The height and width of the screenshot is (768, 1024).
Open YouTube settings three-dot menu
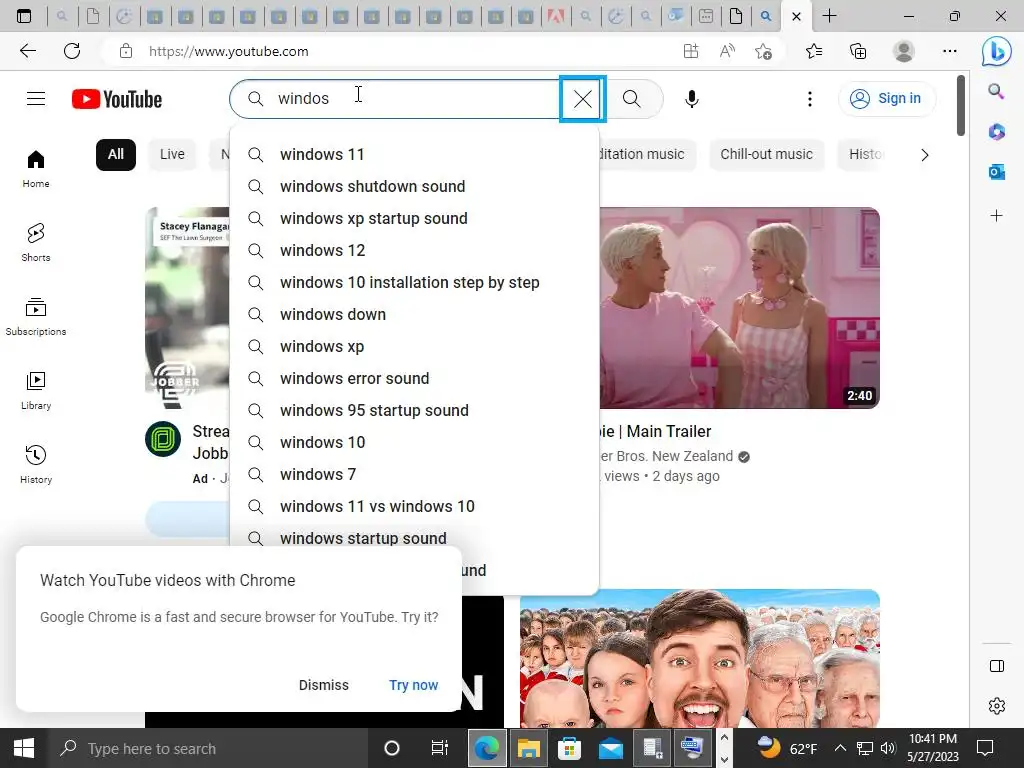point(810,99)
